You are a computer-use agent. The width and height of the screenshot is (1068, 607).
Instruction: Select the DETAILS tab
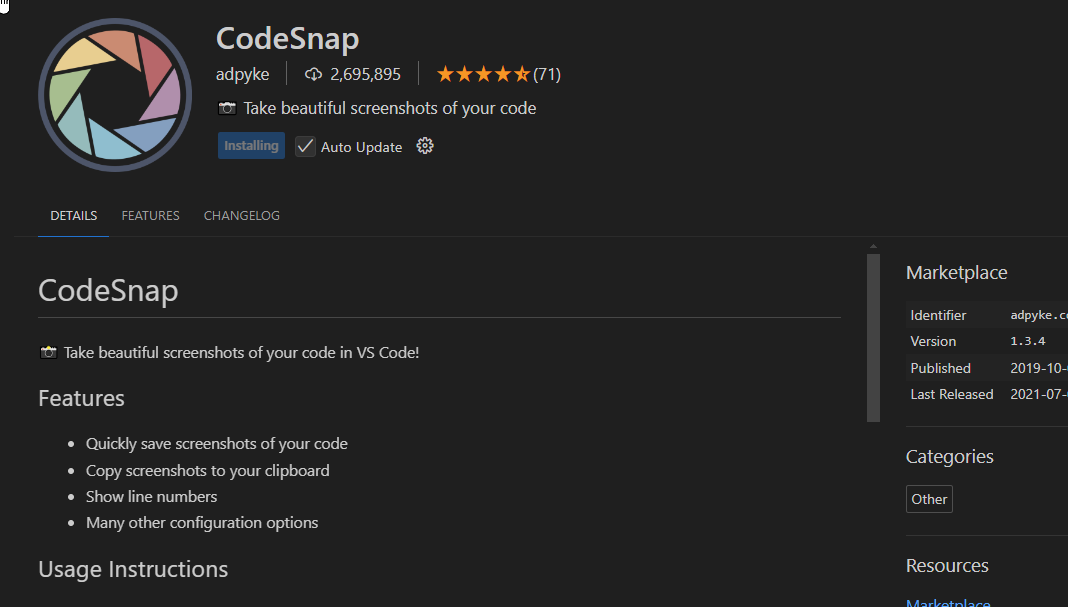click(x=74, y=216)
